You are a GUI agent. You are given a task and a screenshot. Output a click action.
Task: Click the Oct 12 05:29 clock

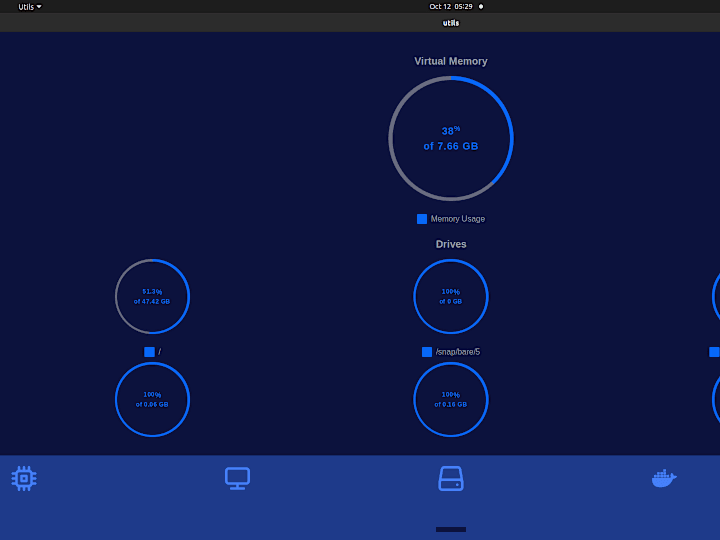click(x=451, y=6)
